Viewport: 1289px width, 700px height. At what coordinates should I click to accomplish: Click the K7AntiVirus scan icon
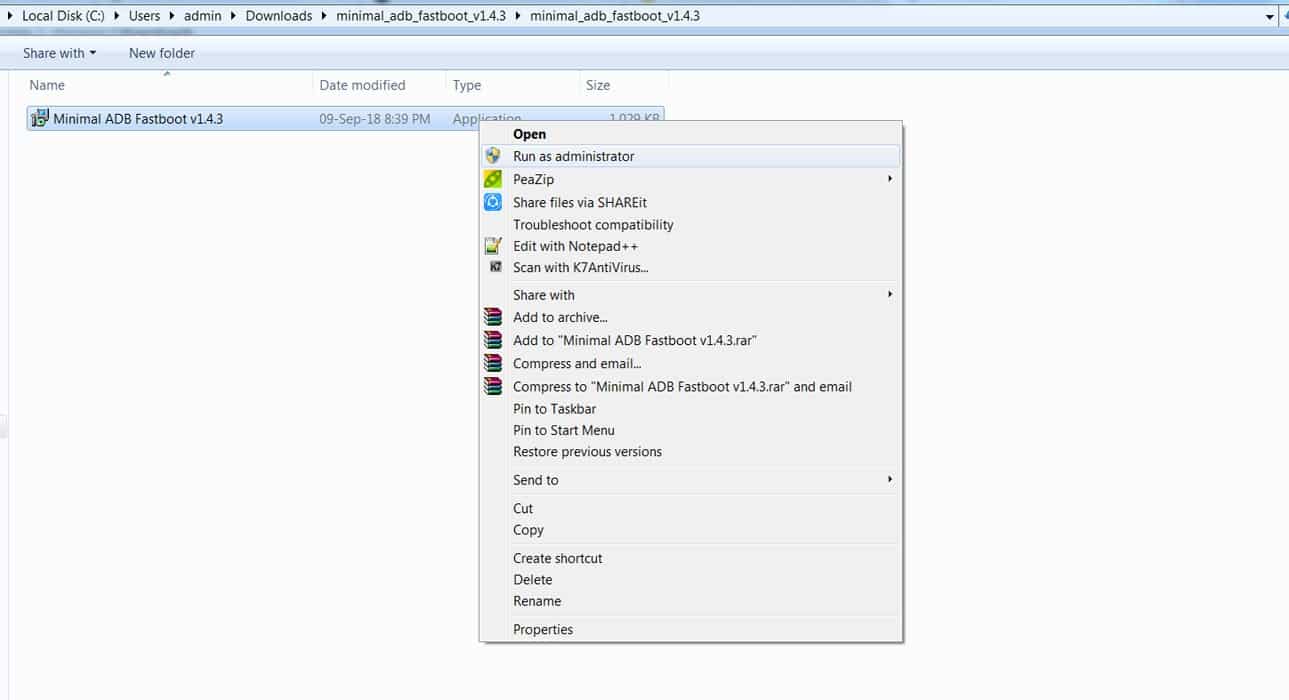[494, 267]
